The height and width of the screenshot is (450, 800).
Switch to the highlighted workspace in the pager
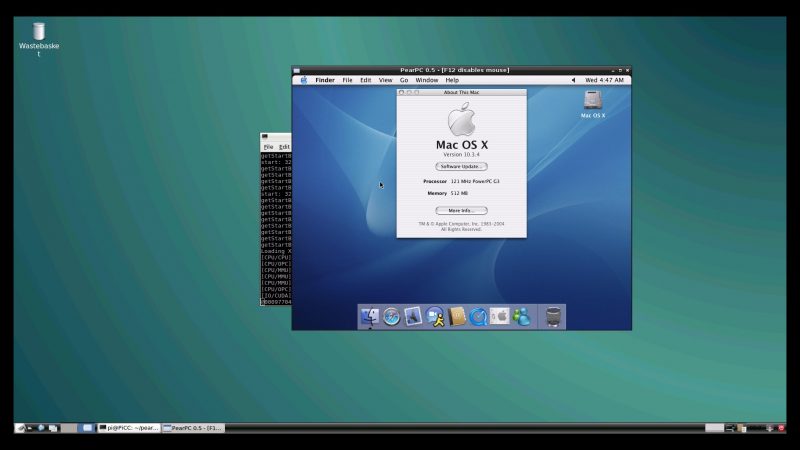pyautogui.click(x=87, y=428)
